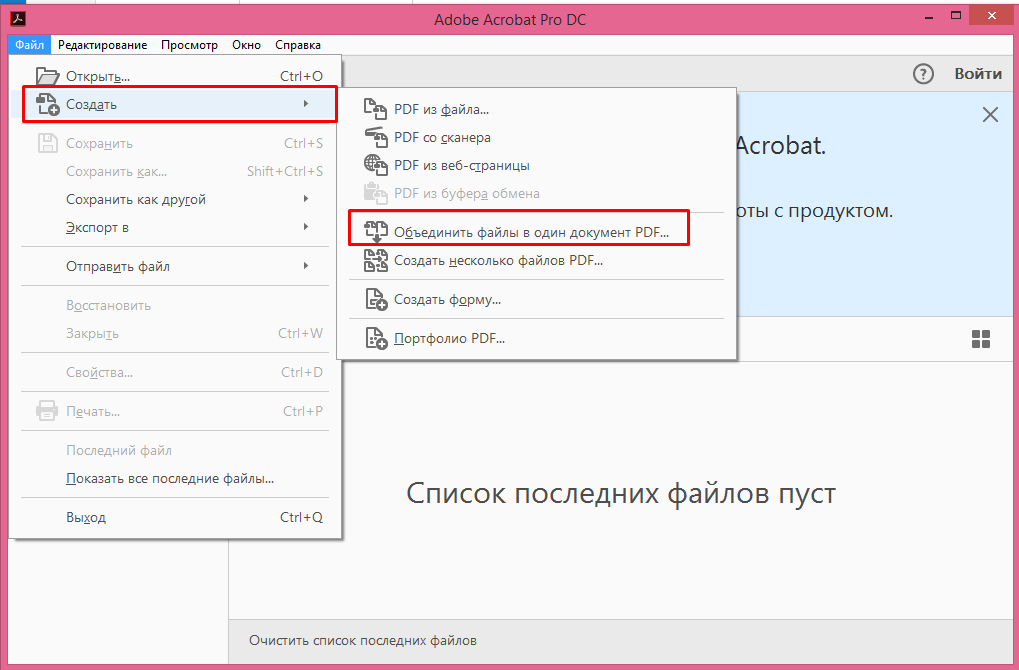
Task: Click the globe icon for PDF из веб-страницы
Action: point(375,165)
